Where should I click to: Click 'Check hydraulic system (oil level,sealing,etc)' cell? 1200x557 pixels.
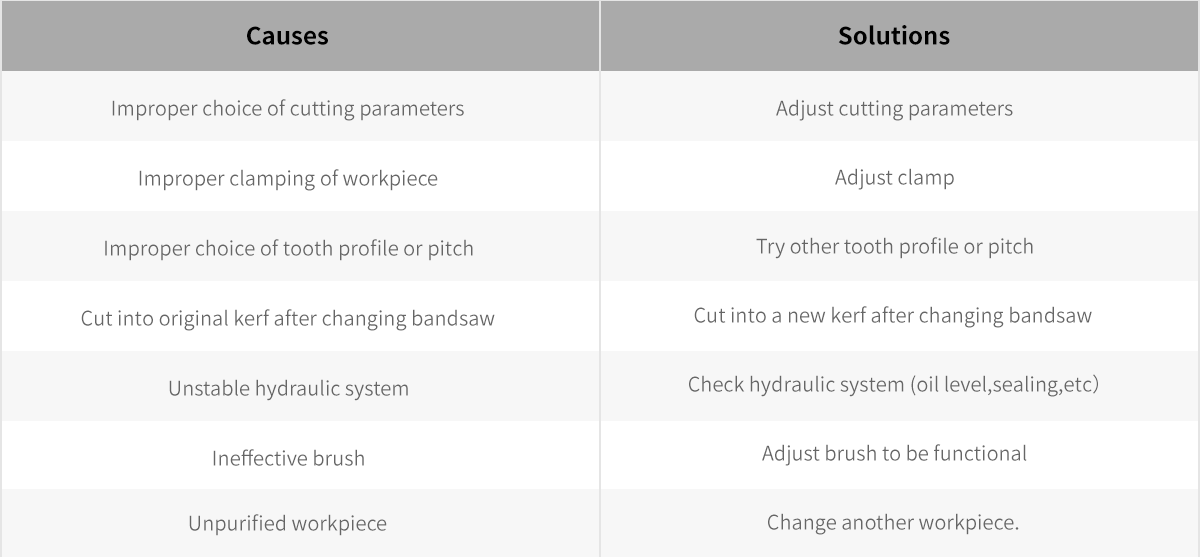[900, 386]
